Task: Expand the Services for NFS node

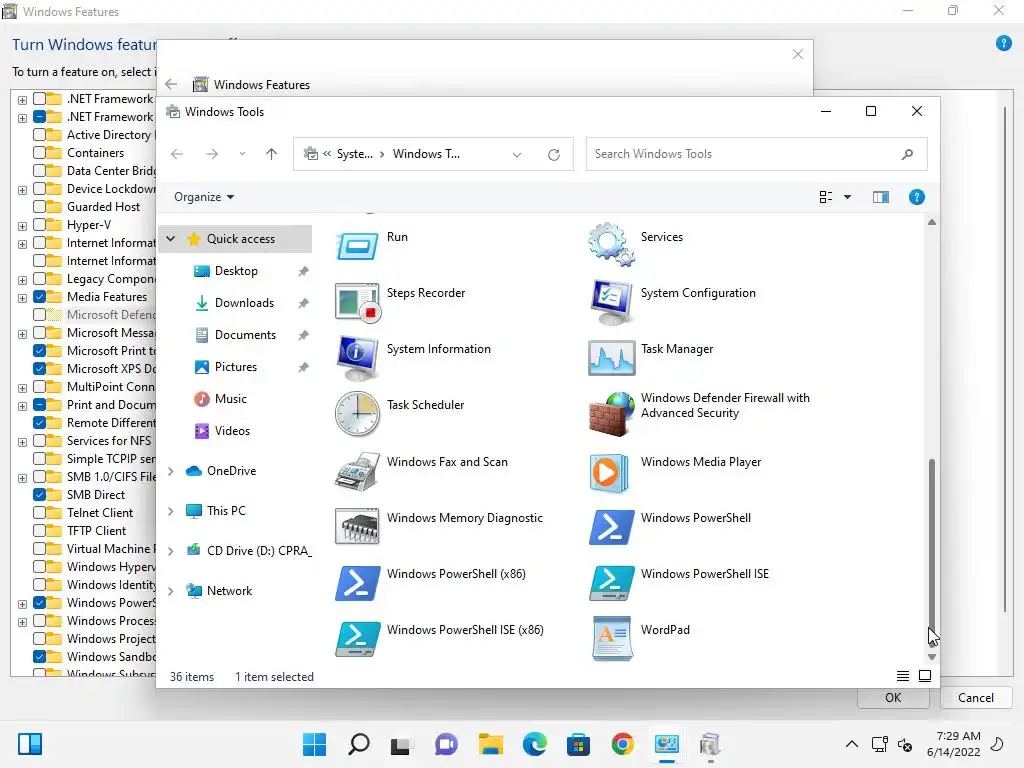Action: pos(22,442)
